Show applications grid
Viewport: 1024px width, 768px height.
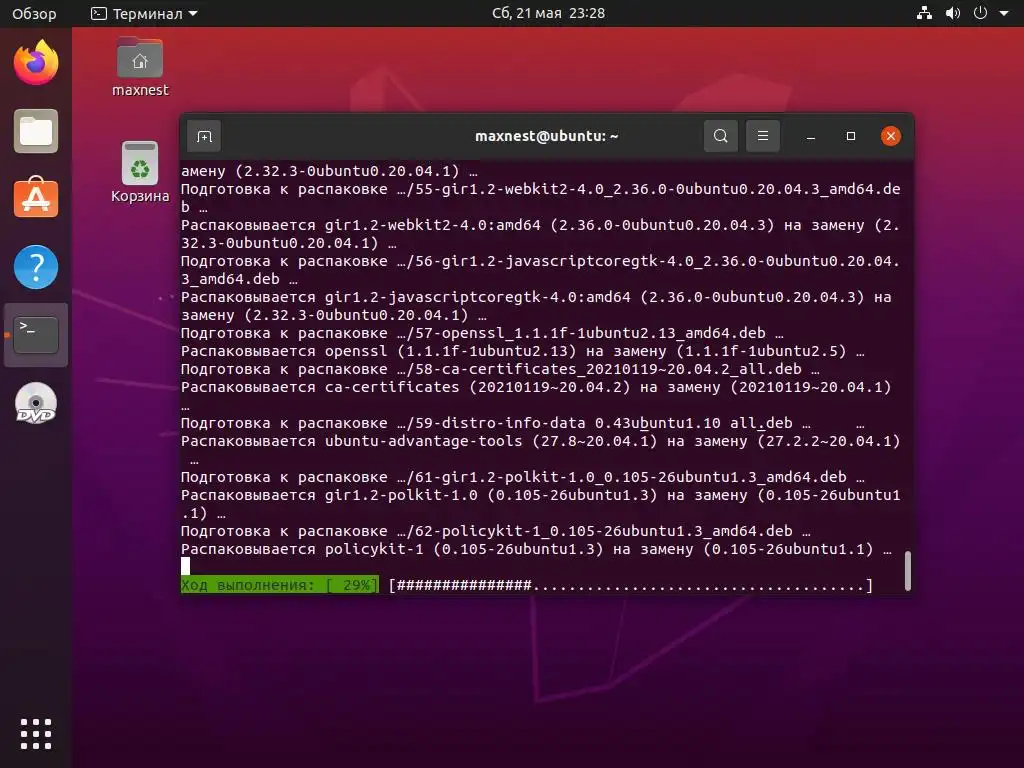click(x=36, y=734)
